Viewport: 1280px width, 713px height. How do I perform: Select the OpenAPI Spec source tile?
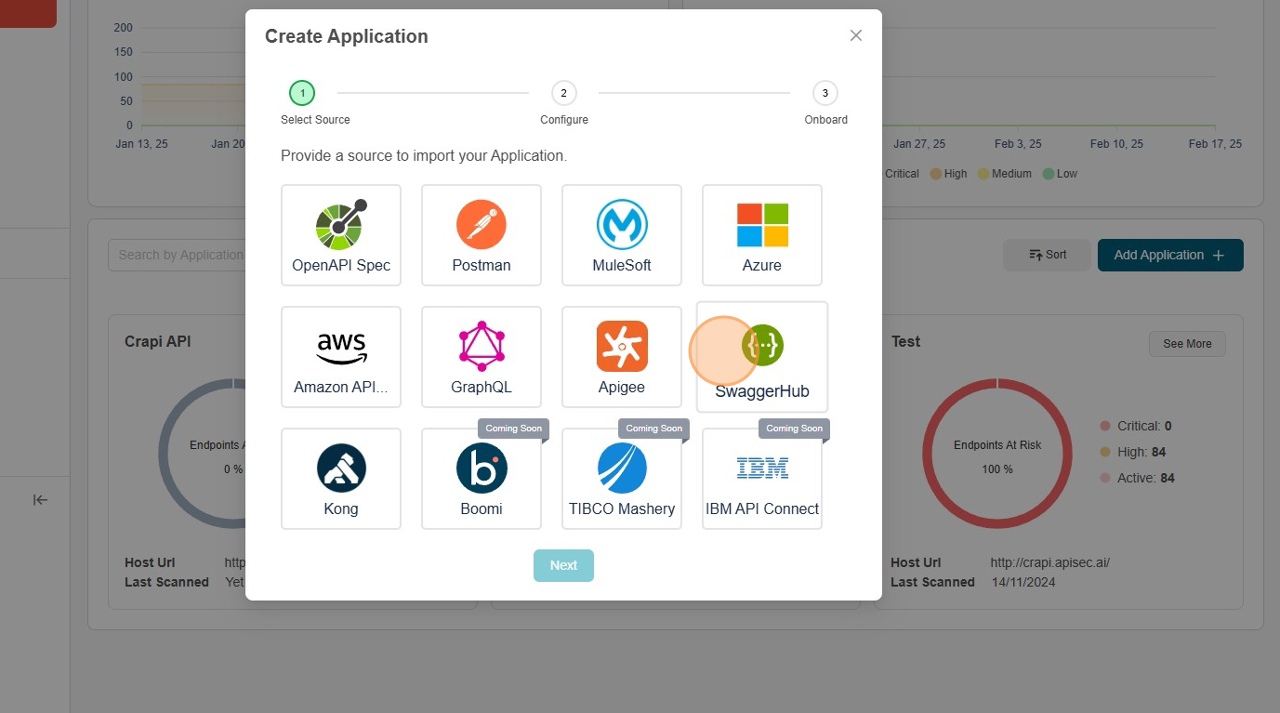pyautogui.click(x=341, y=235)
